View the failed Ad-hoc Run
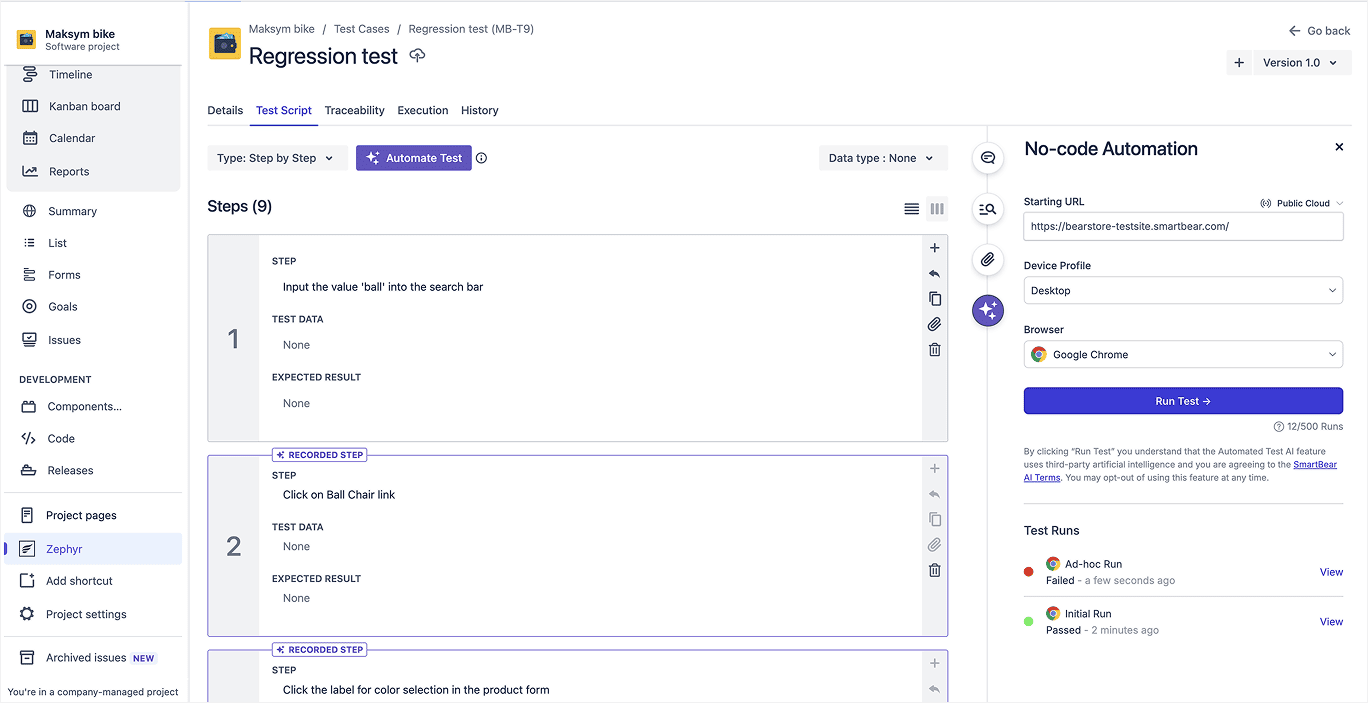 (x=1331, y=572)
